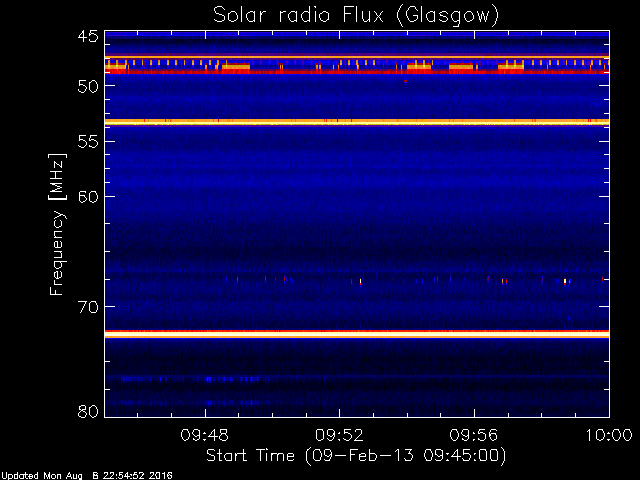This screenshot has height=480, width=640.
Task: Click the 09:56 time tick label
Action: [474, 435]
